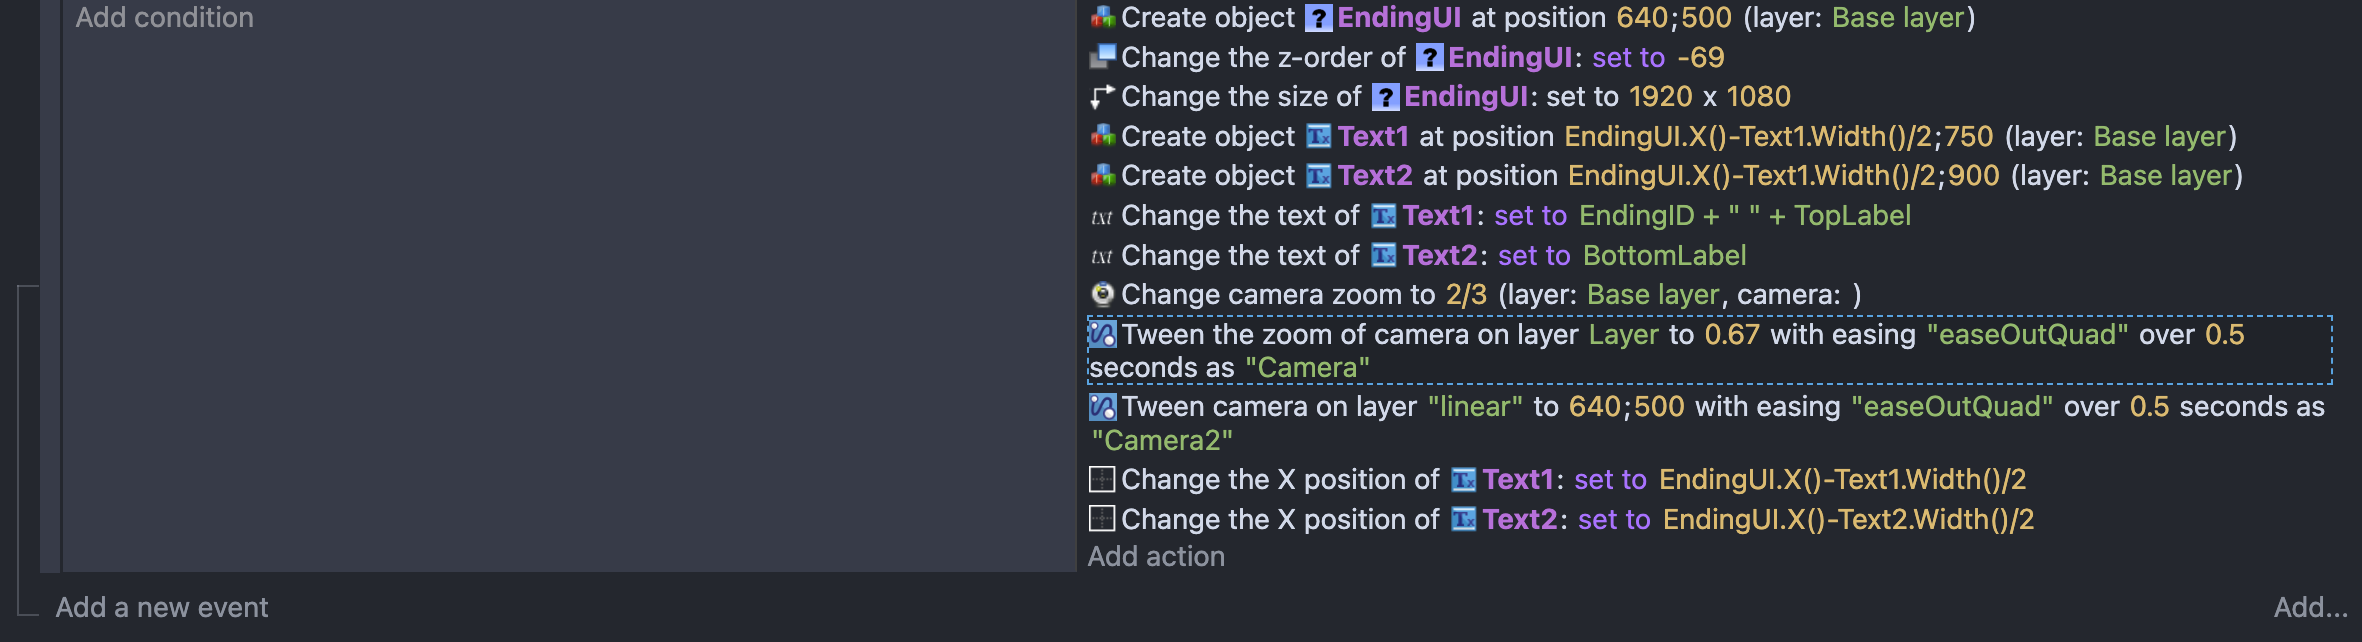Click the text icon of Change text of Text2 action

click(x=1102, y=256)
